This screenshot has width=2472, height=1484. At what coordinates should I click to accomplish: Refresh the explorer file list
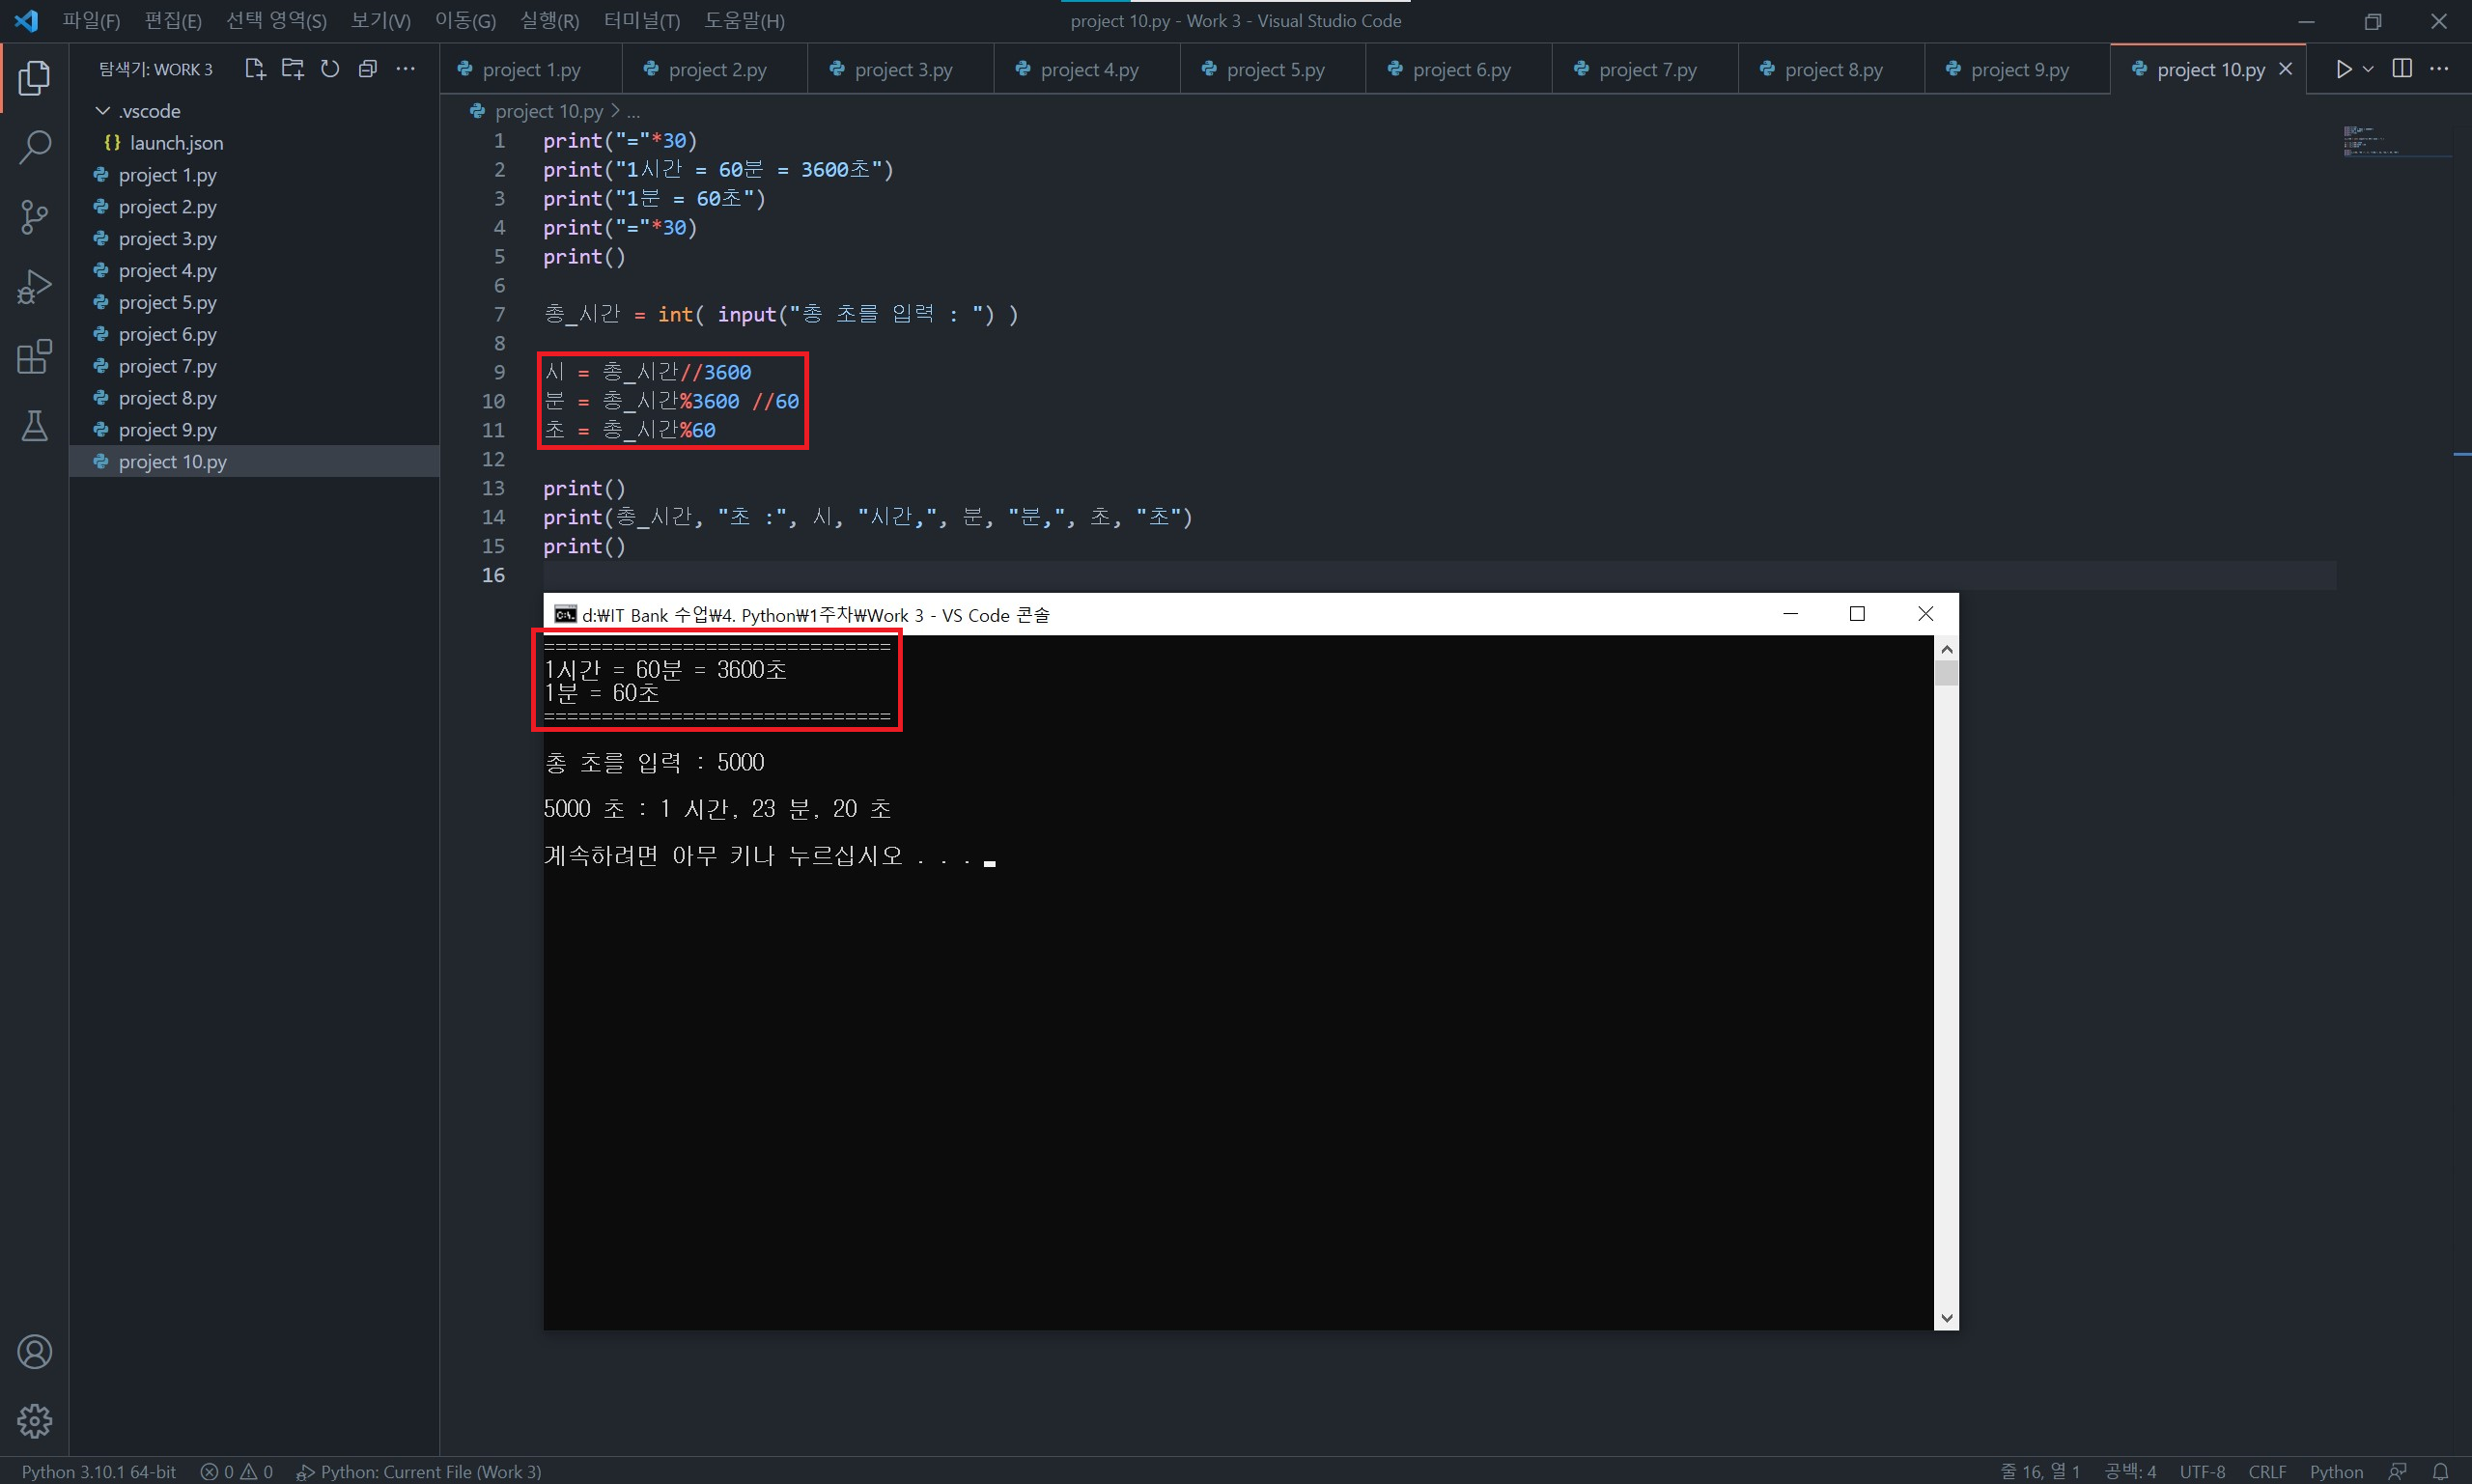pos(330,69)
